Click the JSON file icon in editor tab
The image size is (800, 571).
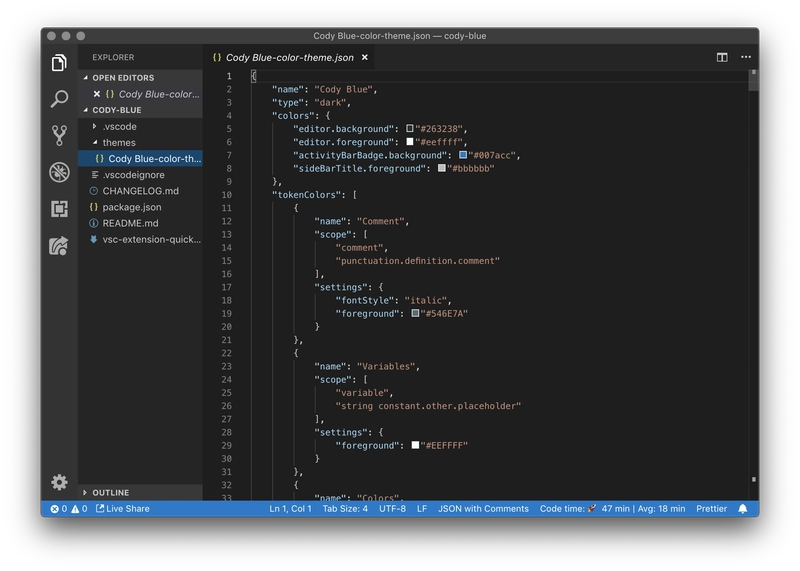(217, 57)
